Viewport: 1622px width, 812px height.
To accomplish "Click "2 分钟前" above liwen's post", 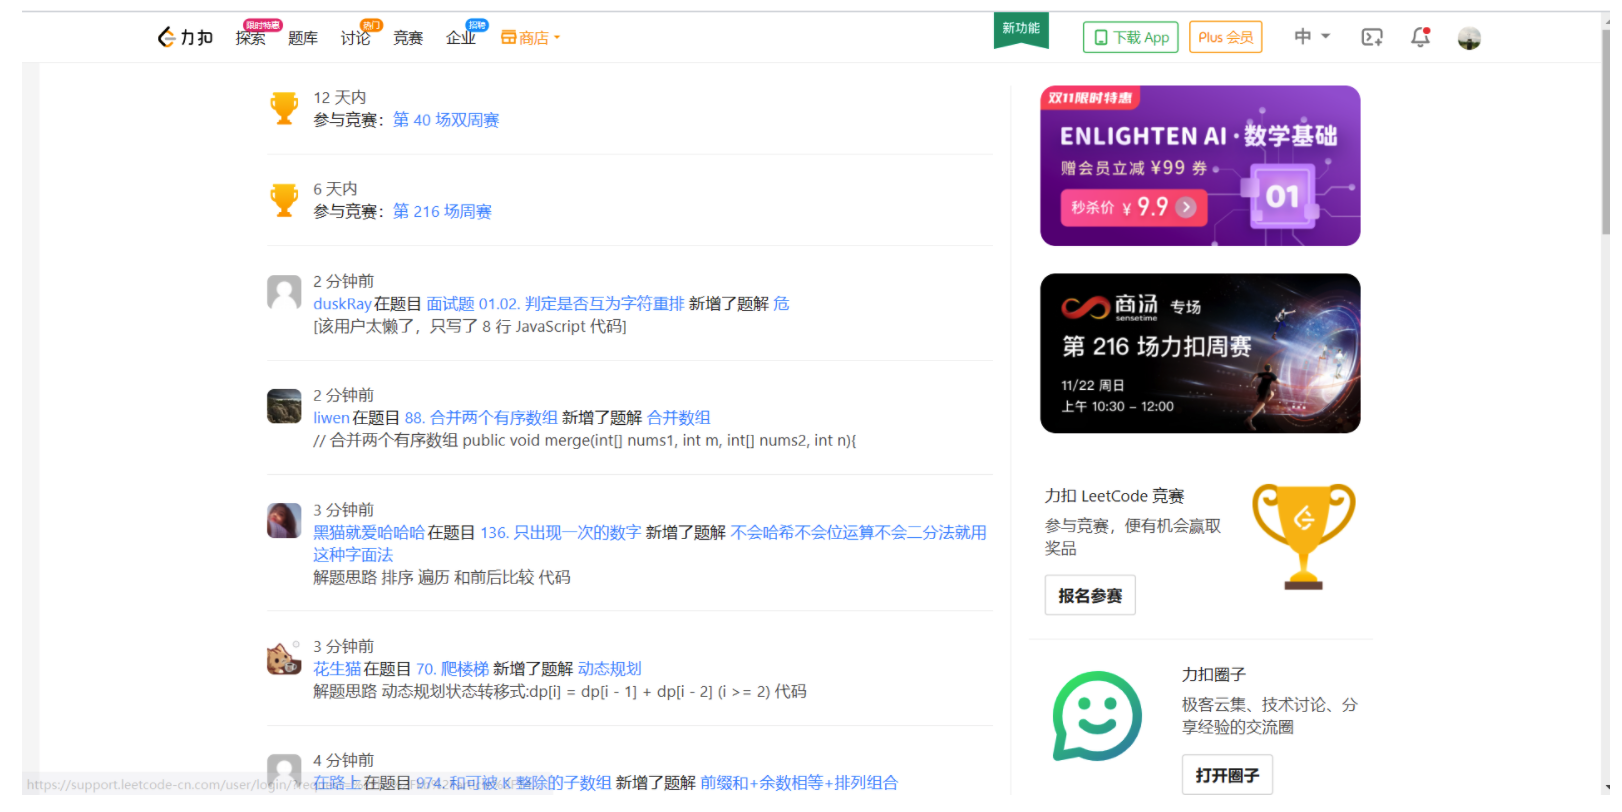I will coord(344,396).
